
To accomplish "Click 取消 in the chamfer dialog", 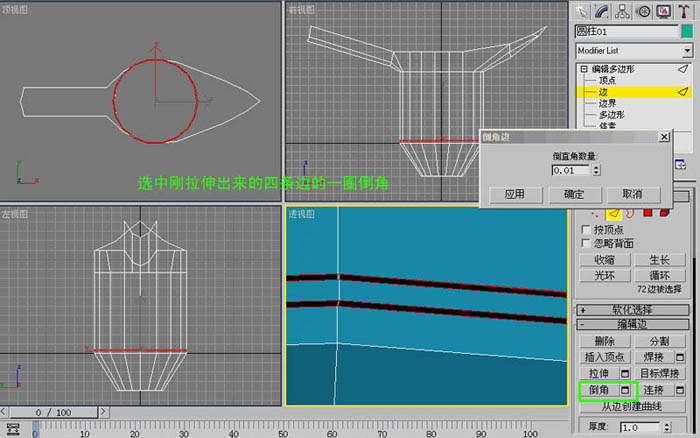I will (633, 194).
